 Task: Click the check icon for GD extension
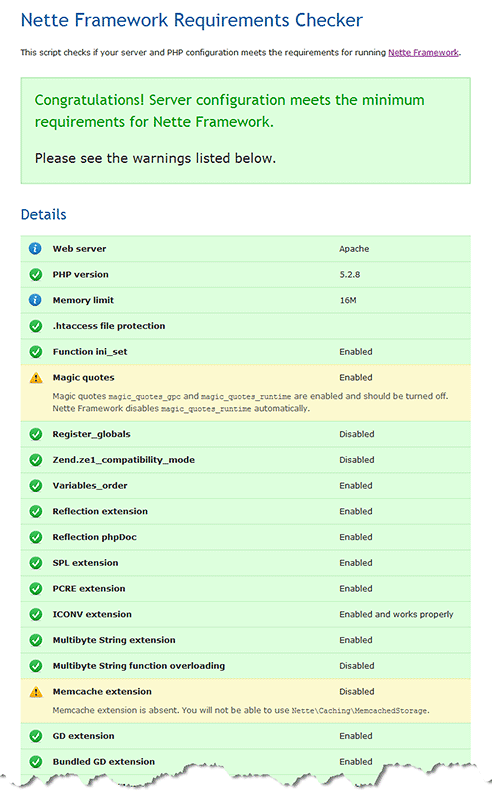35,736
